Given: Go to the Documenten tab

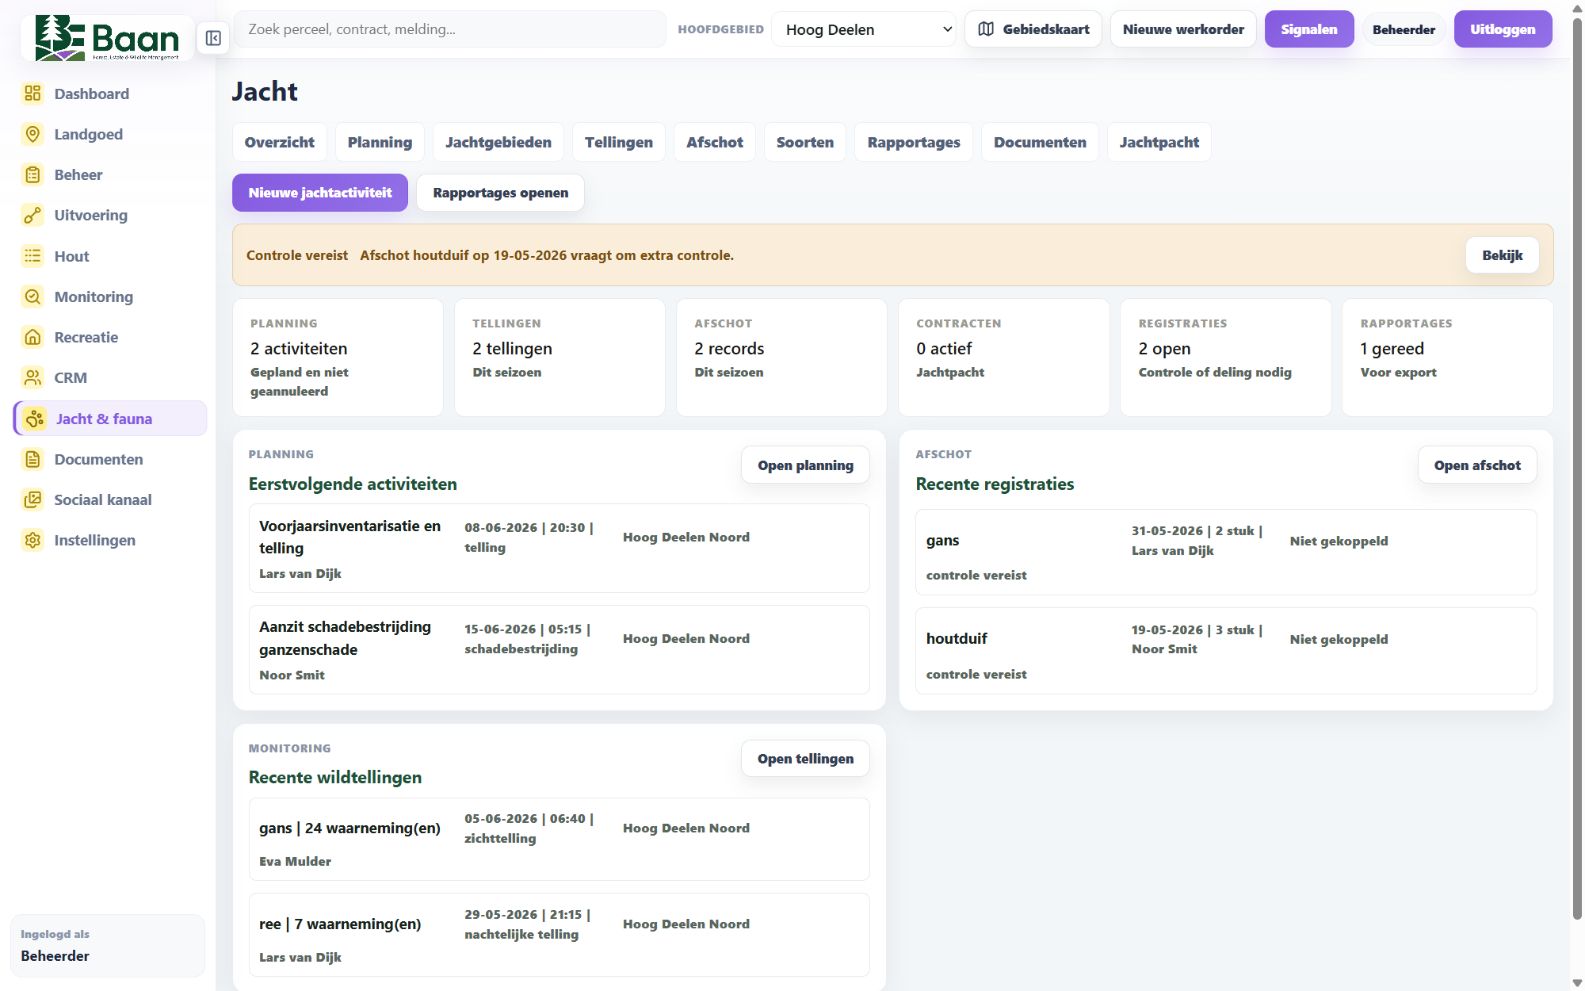Looking at the screenshot, I should pos(1040,142).
